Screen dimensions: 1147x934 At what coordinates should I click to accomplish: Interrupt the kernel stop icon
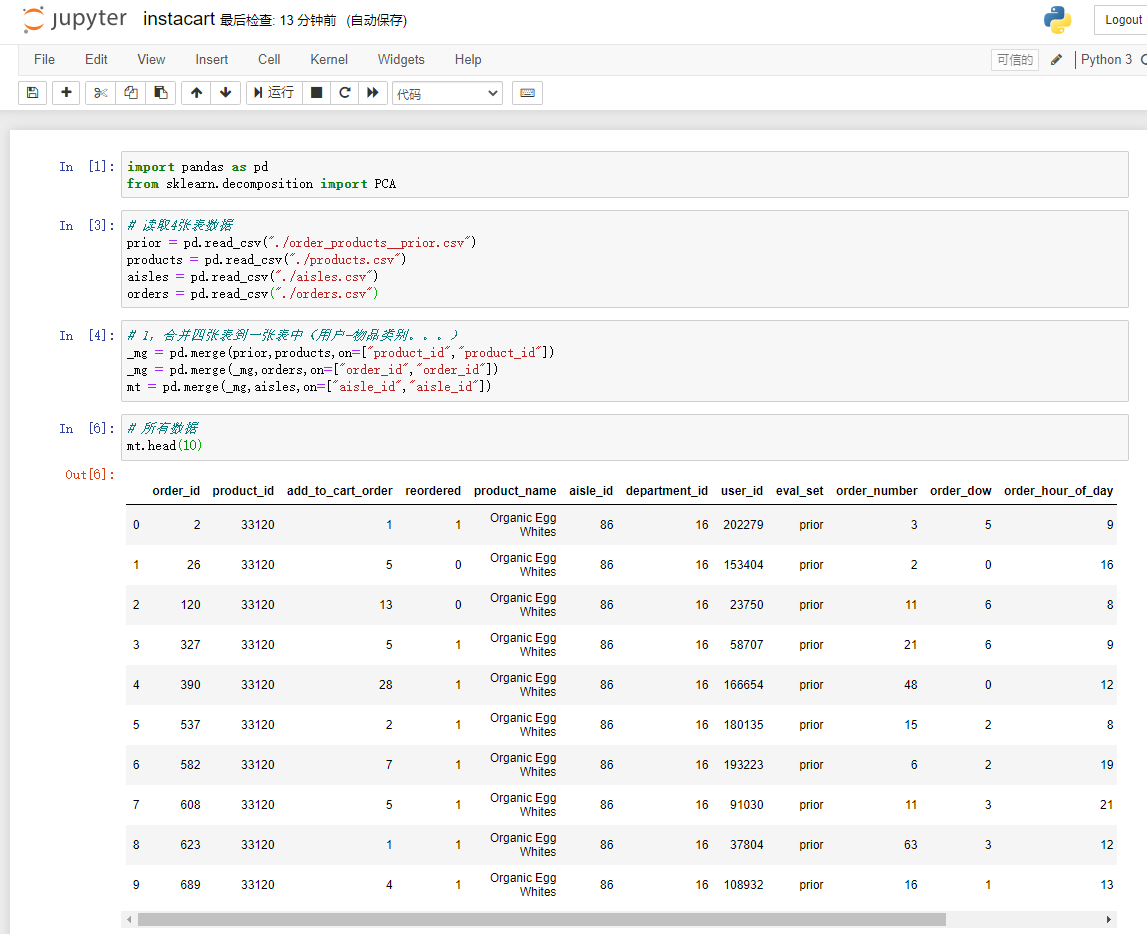(316, 93)
